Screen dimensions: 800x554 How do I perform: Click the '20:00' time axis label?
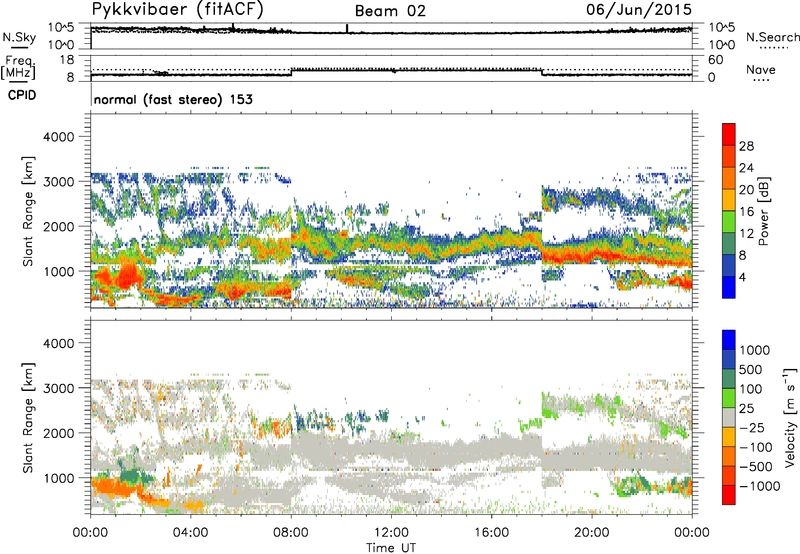[x=592, y=533]
